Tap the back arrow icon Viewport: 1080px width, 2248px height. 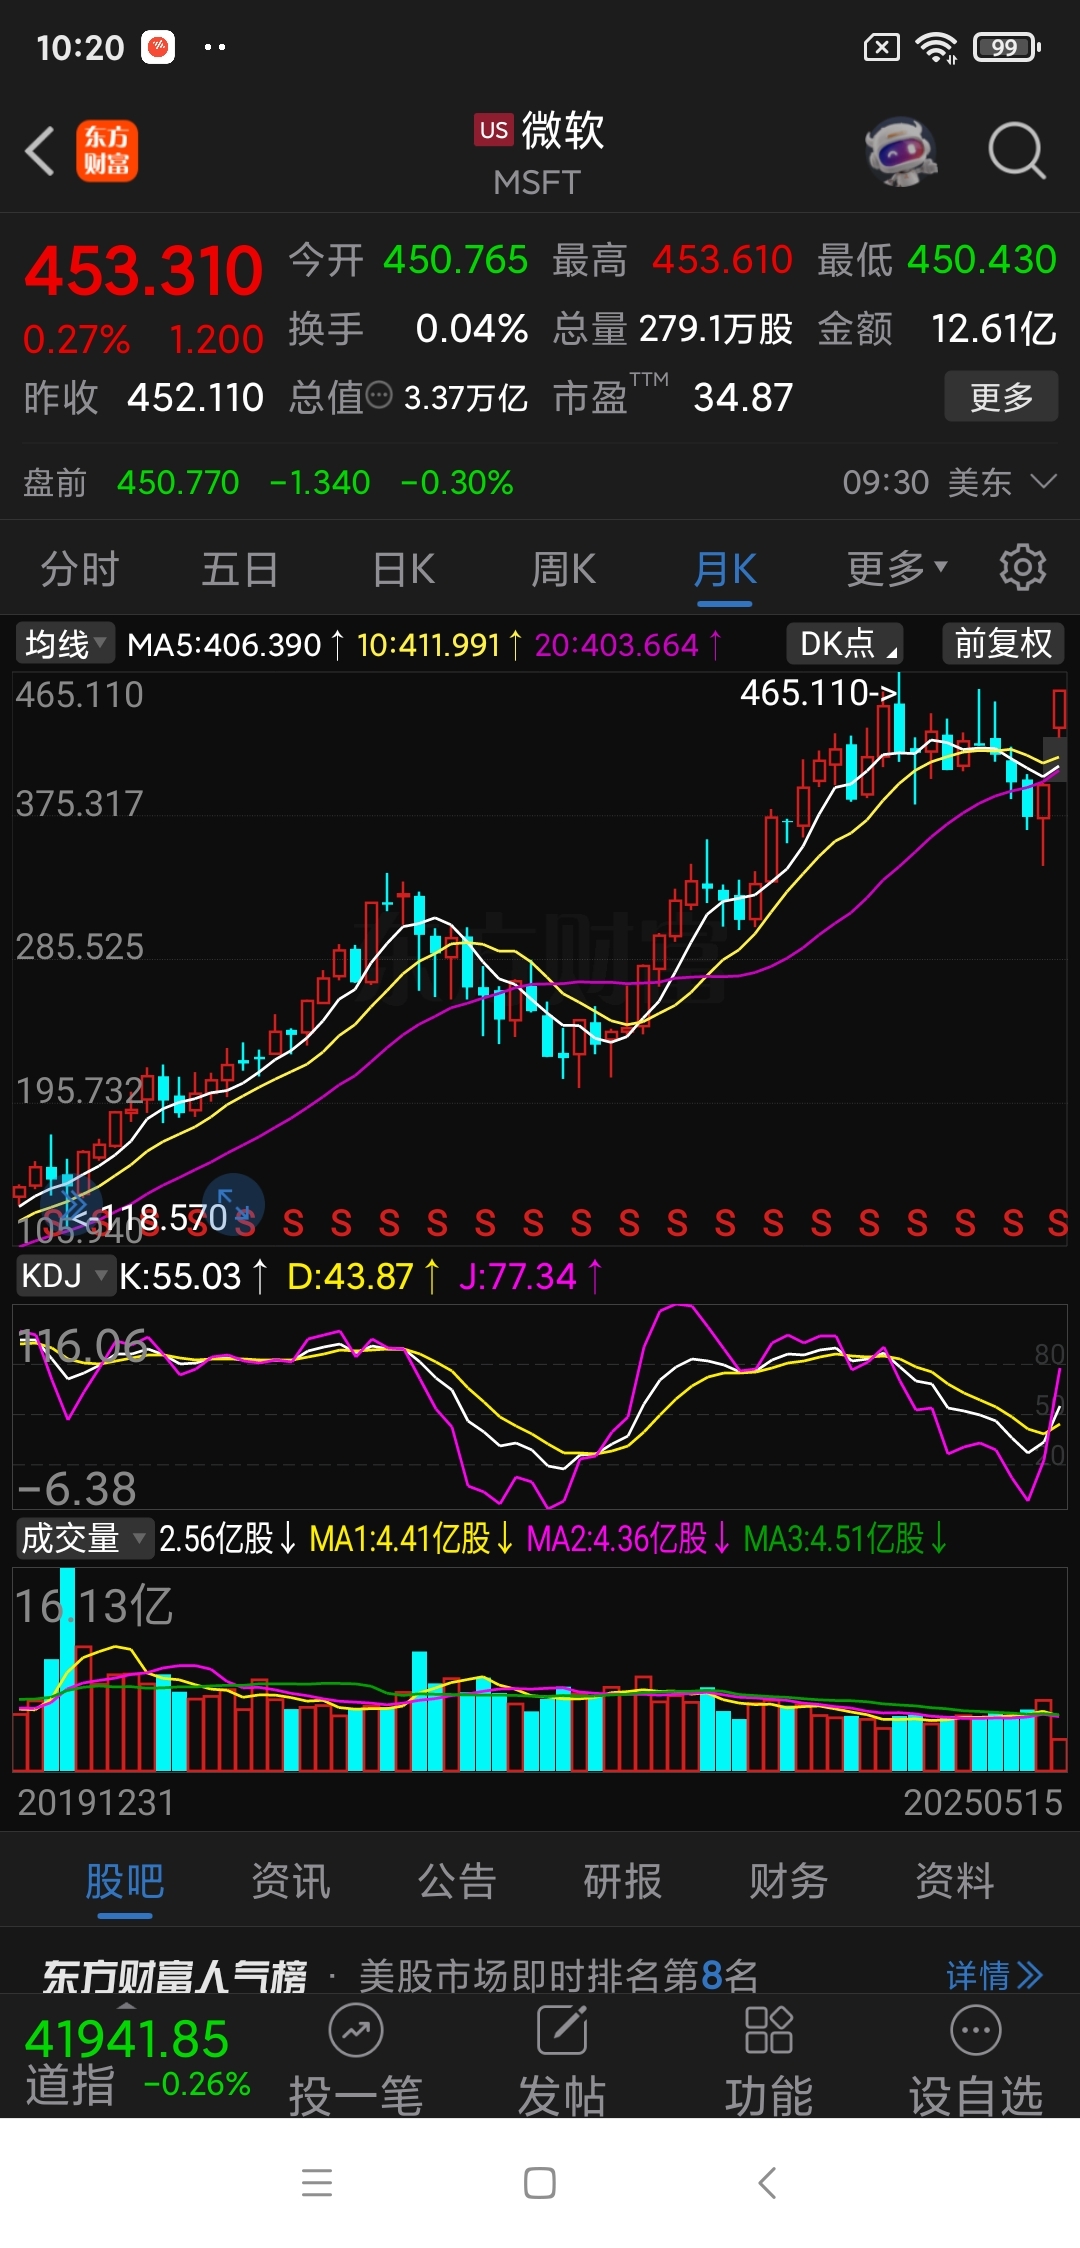pyautogui.click(x=40, y=152)
